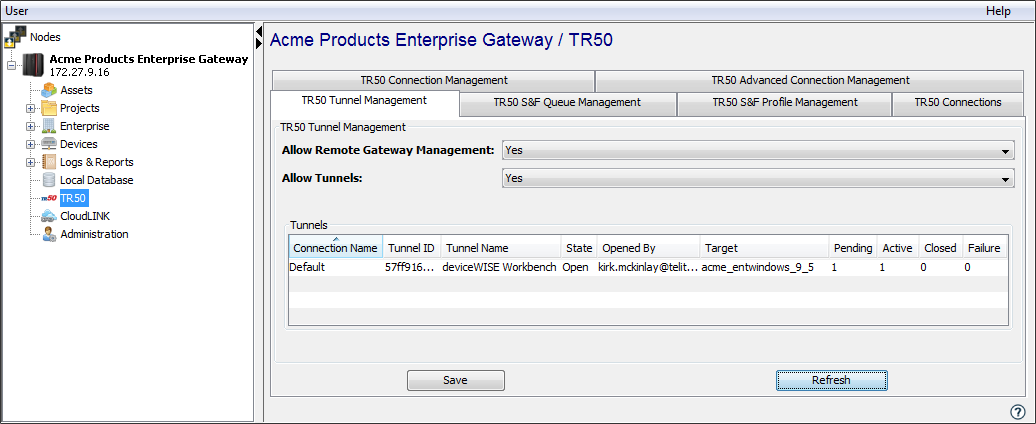Click the 'deviceWISE Workbench' tunnel name cell
Viewport: 1036px width, 424px height.
tap(501, 267)
